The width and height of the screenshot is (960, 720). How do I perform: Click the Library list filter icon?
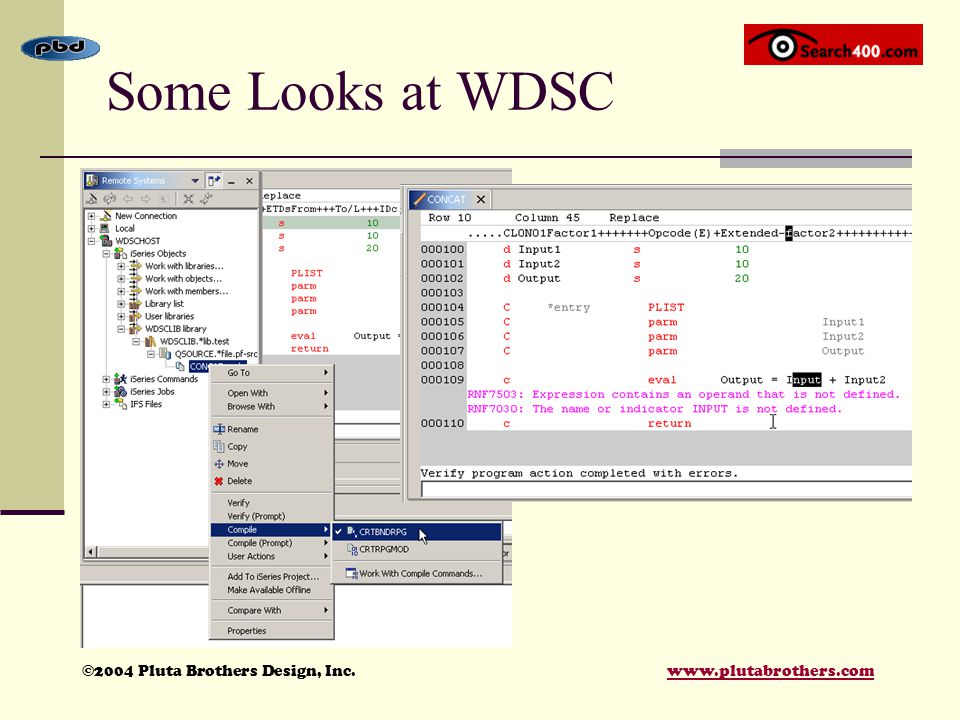[x=135, y=304]
